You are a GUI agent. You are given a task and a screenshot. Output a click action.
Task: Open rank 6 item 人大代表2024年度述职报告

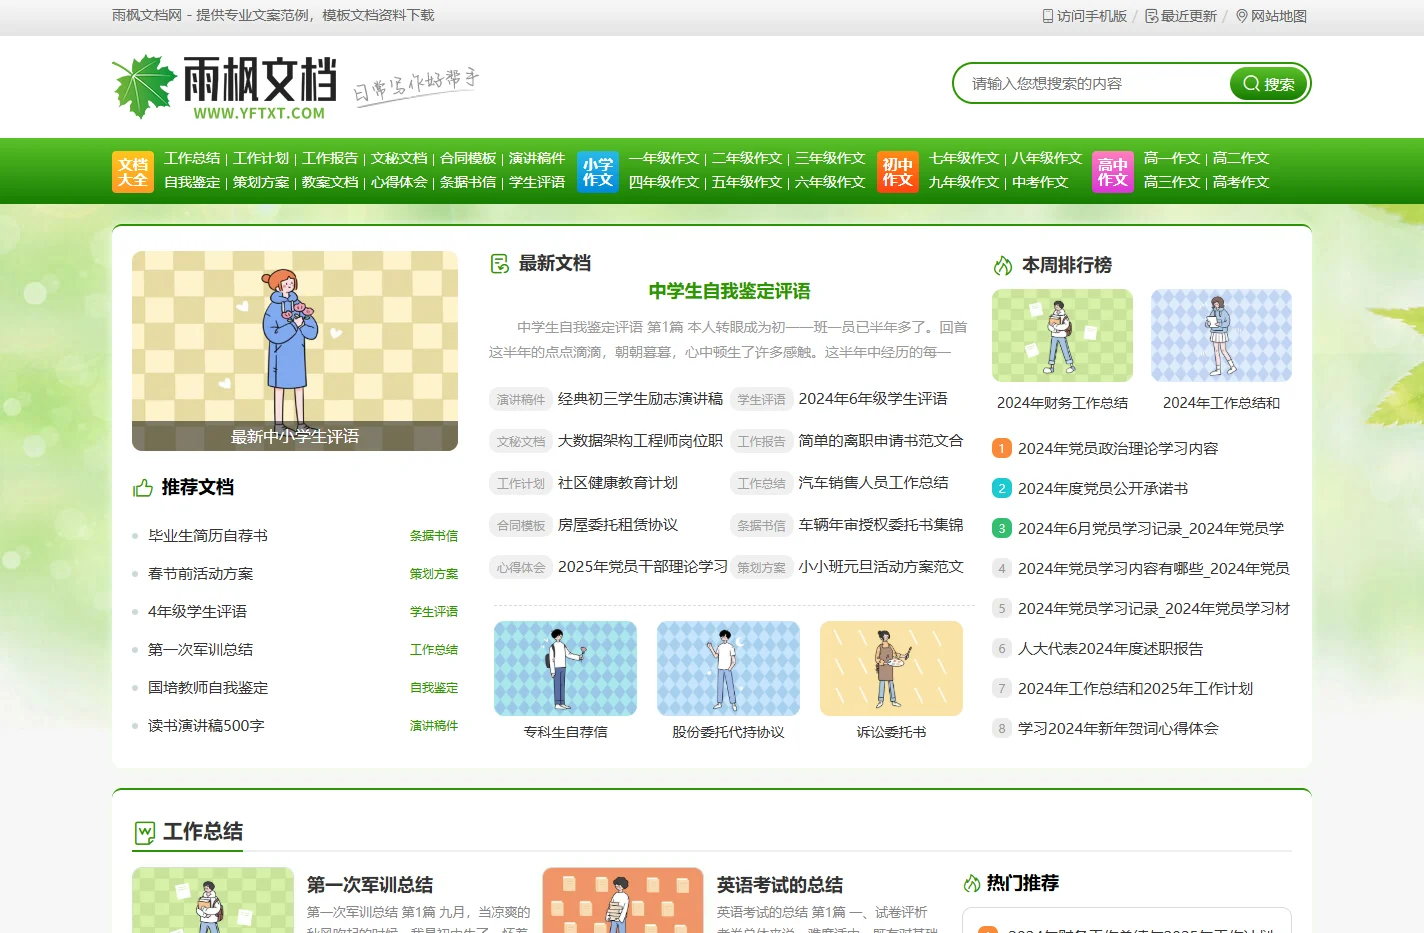tap(1110, 648)
